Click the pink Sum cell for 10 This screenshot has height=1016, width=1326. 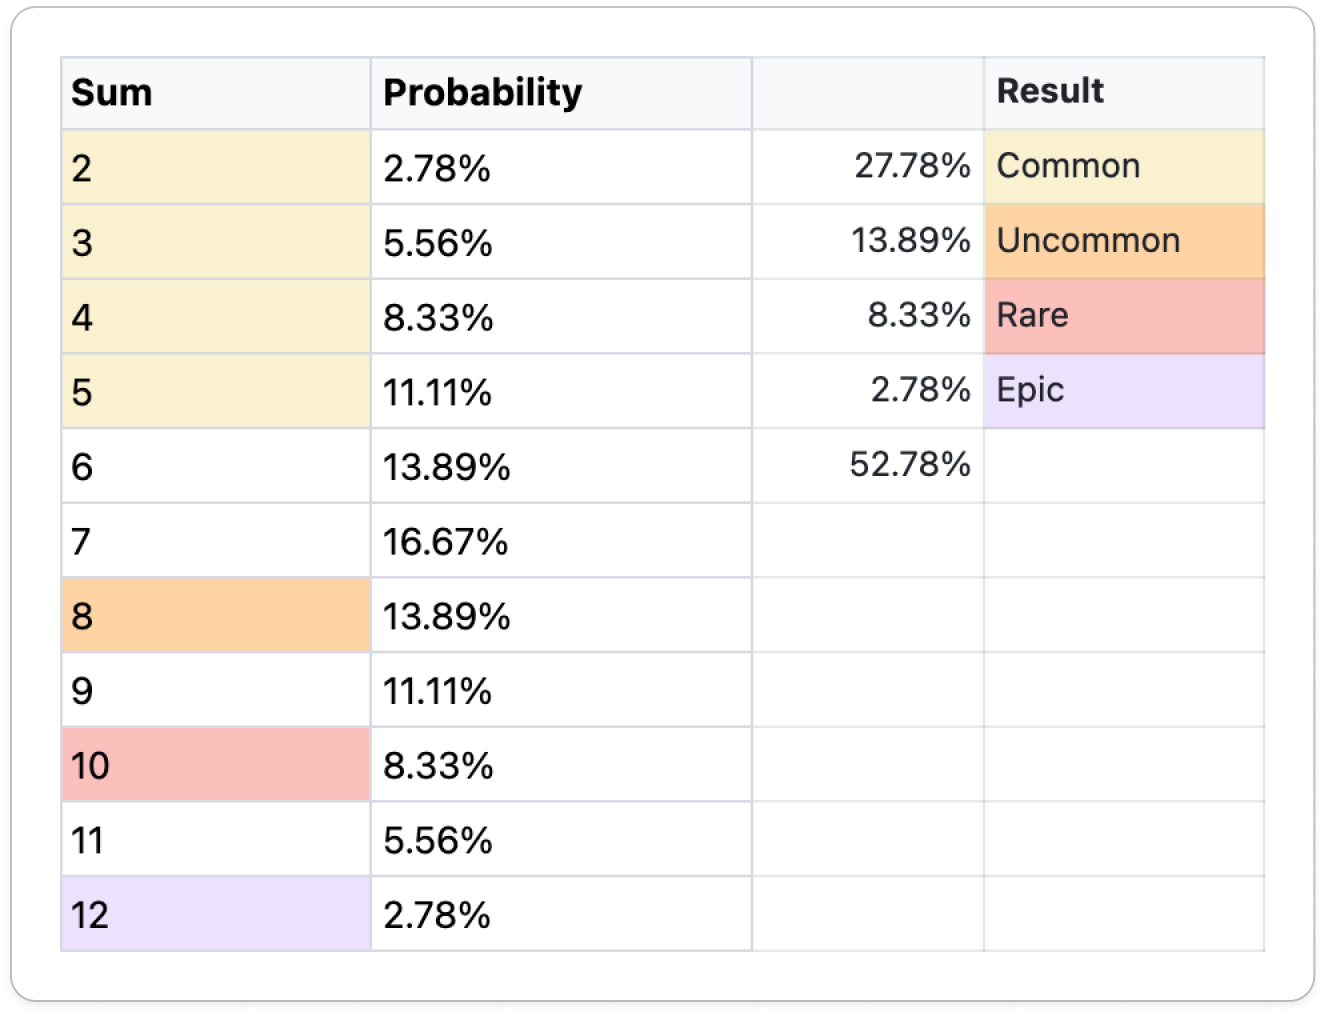(x=215, y=765)
